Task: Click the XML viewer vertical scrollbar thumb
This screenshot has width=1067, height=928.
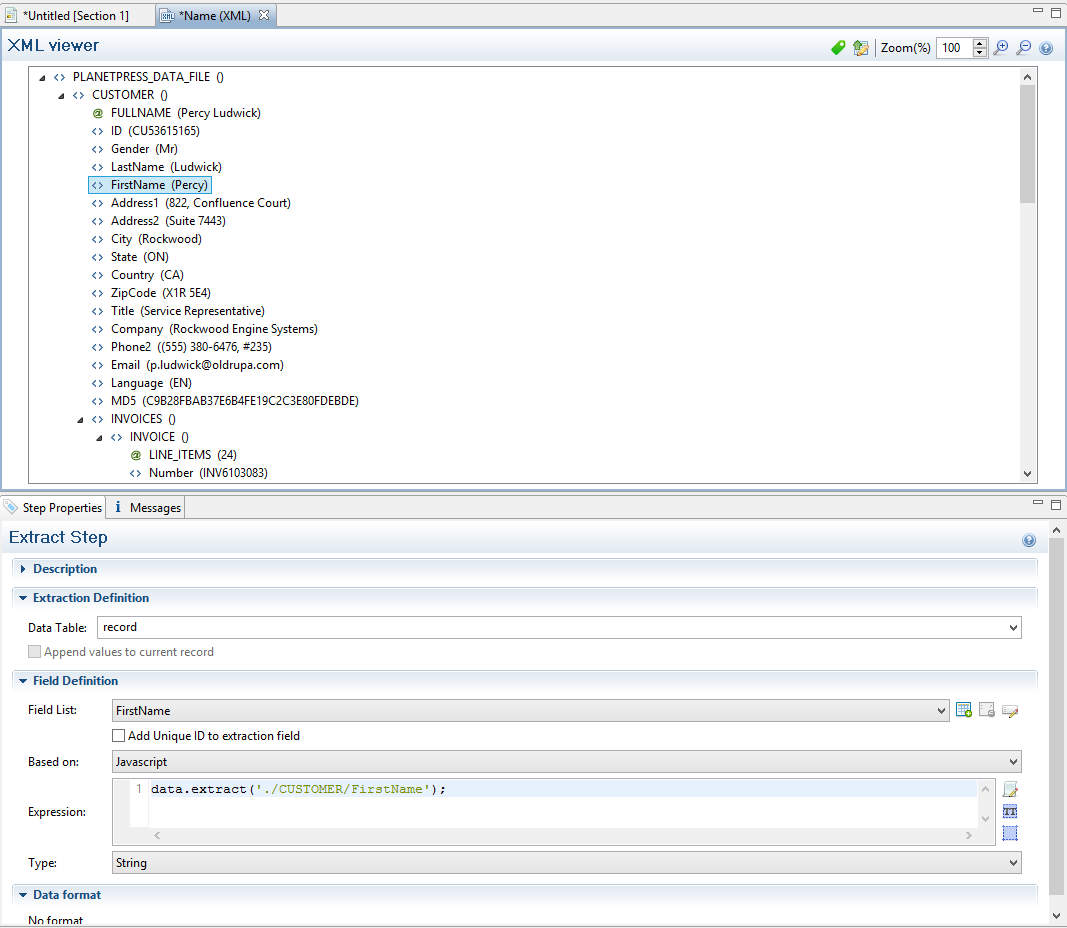Action: click(x=1027, y=143)
